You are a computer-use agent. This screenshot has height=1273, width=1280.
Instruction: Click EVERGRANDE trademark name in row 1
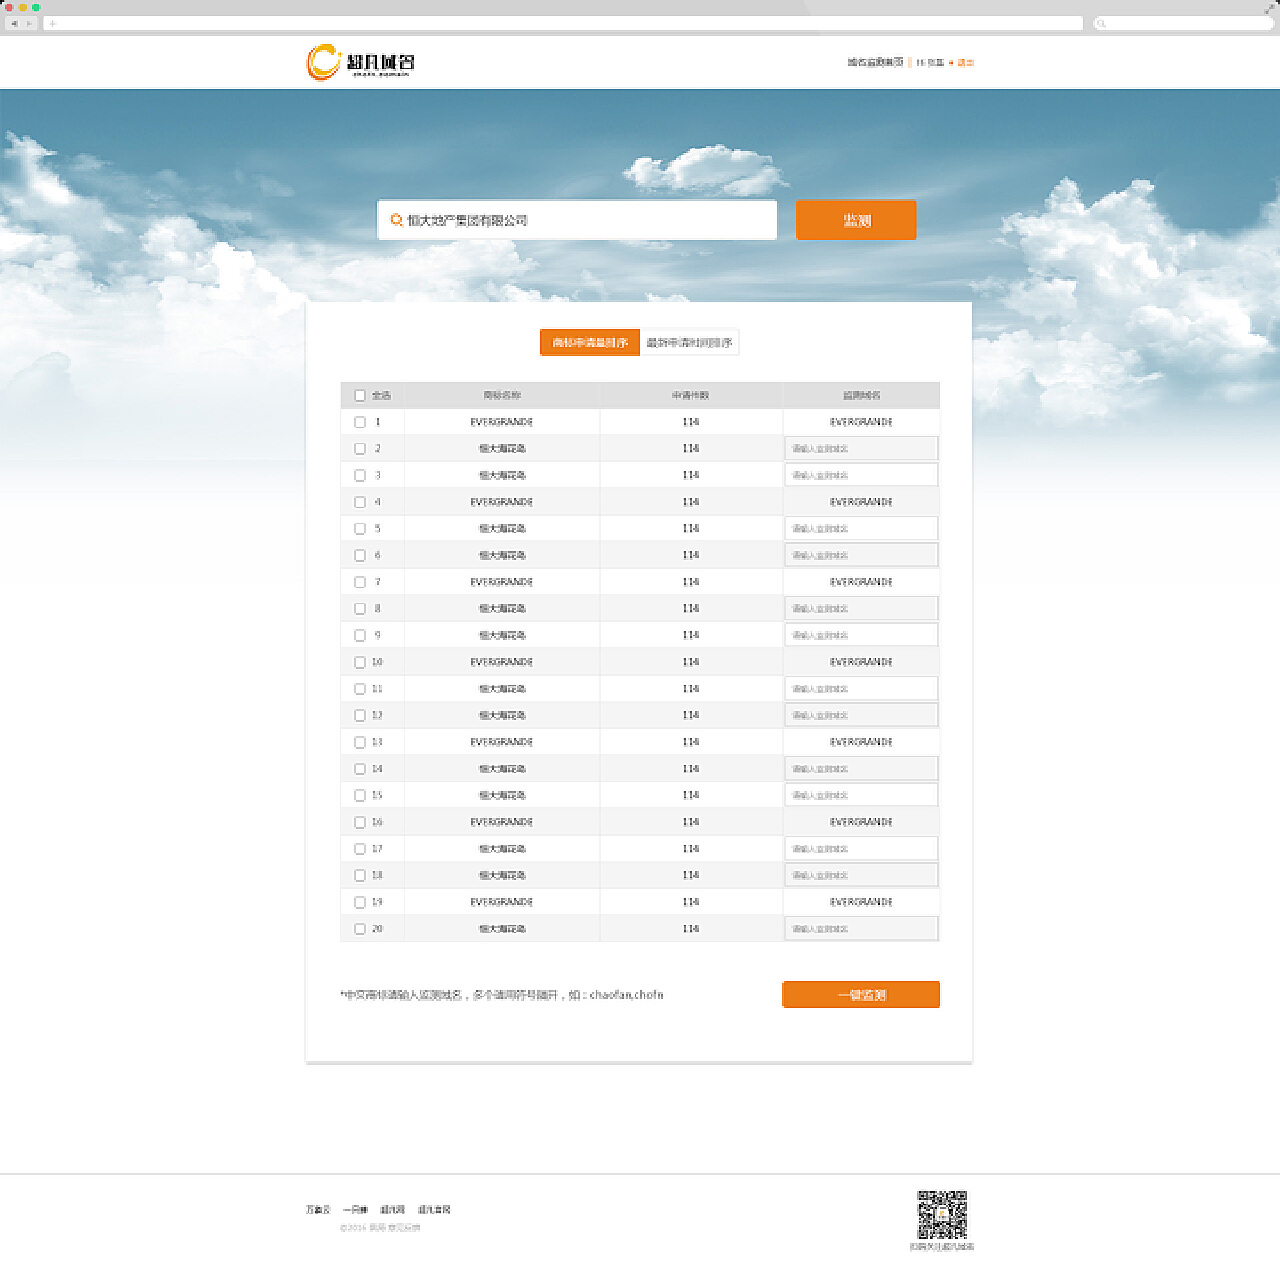[x=502, y=422]
